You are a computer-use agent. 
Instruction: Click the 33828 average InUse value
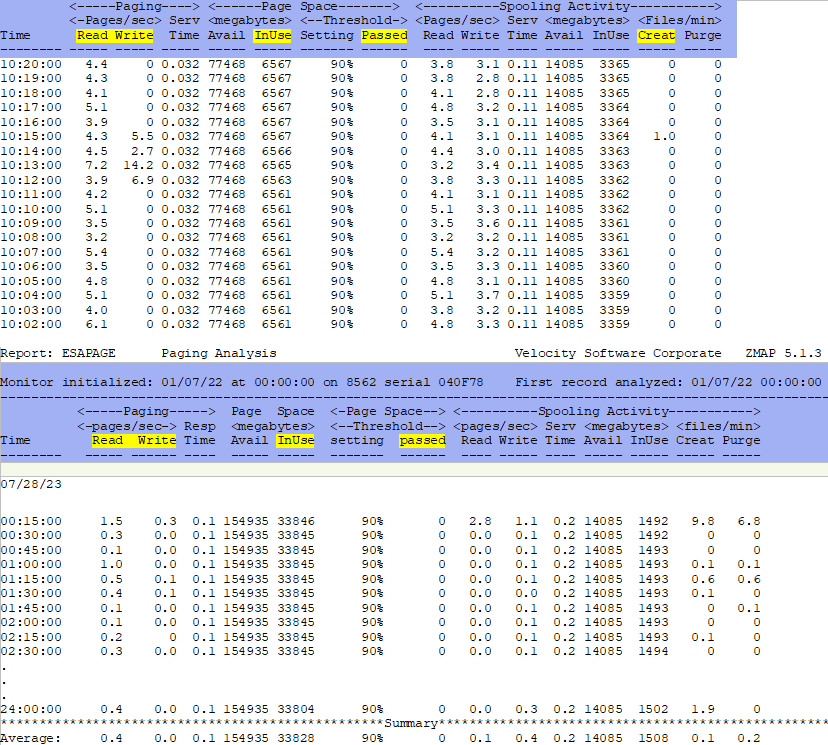coord(295,737)
